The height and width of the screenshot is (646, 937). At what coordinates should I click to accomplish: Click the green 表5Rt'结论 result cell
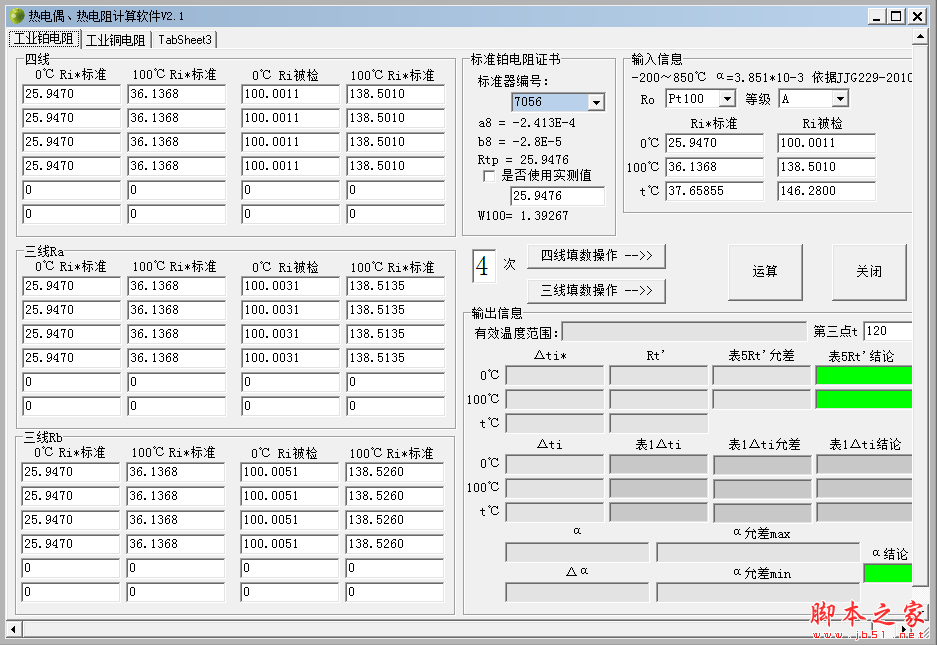(863, 374)
